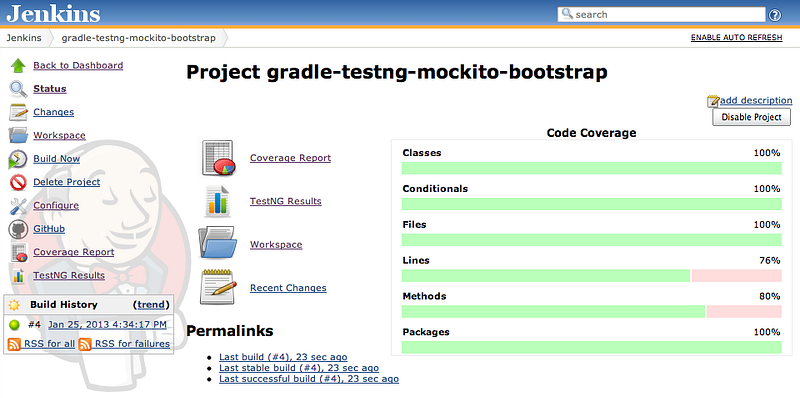Click the green Back to Dashboard arrow icon
This screenshot has width=800, height=398.
pyautogui.click(x=18, y=65)
